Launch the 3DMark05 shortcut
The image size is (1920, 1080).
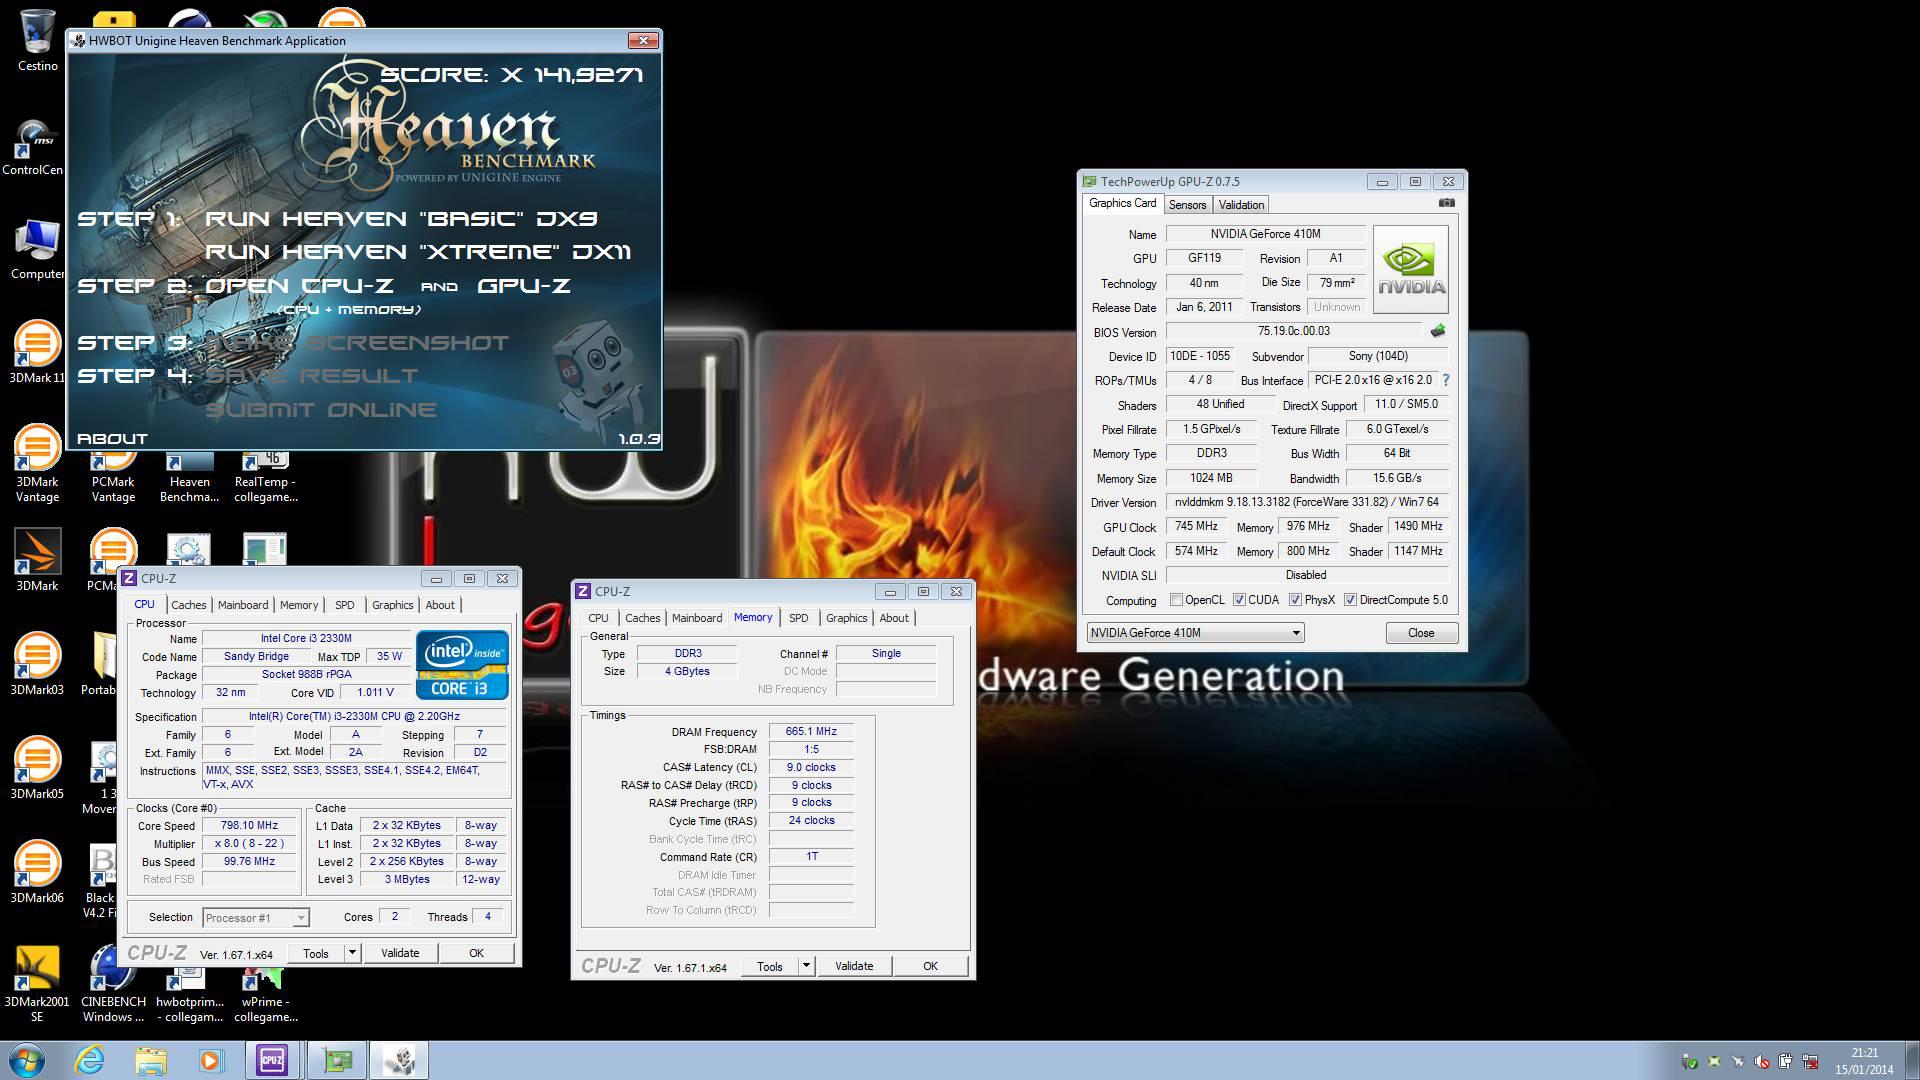click(x=37, y=766)
